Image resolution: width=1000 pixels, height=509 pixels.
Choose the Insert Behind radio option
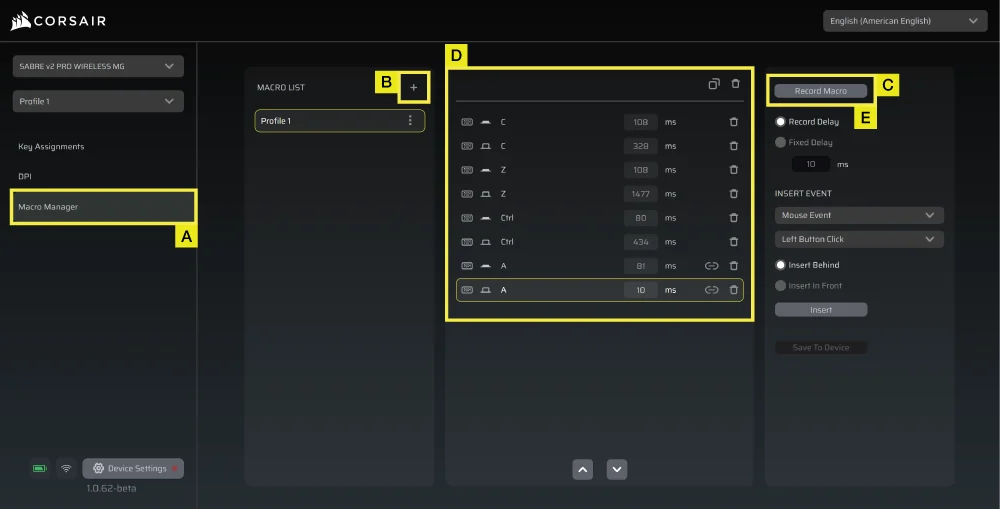780,265
